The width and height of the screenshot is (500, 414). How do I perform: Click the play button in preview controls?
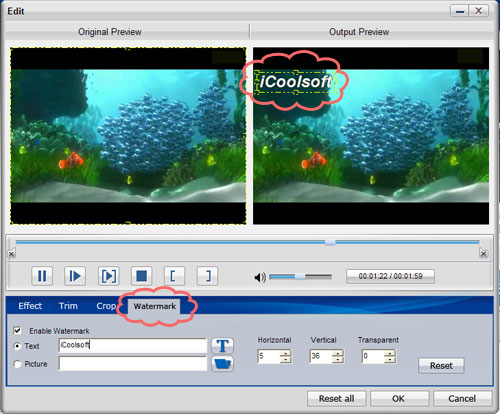75,276
